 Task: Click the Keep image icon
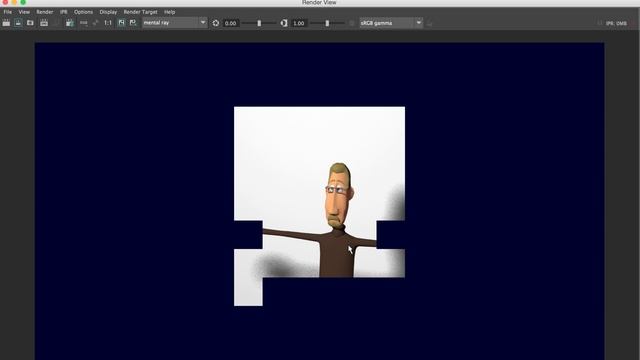[x=121, y=23]
